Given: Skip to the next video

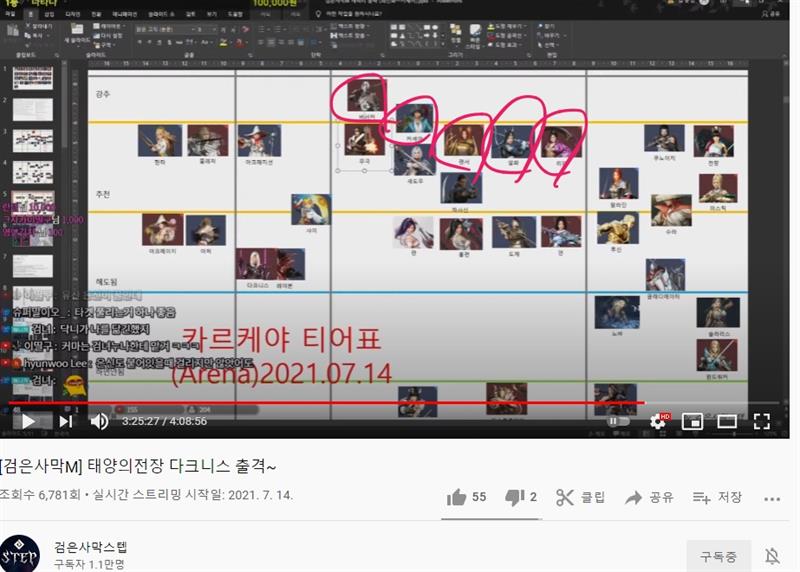Looking at the screenshot, I should tap(66, 421).
